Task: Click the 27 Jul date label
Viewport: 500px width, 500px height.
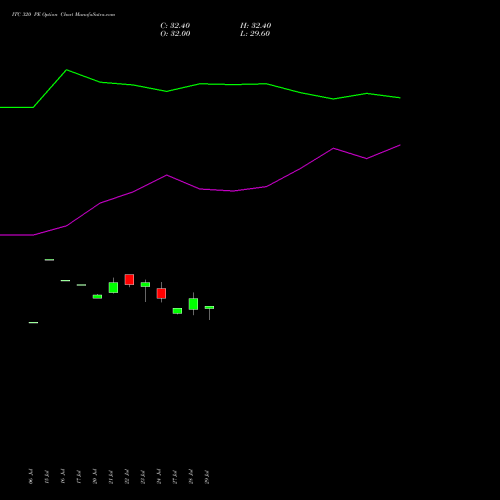Action: 175,477
